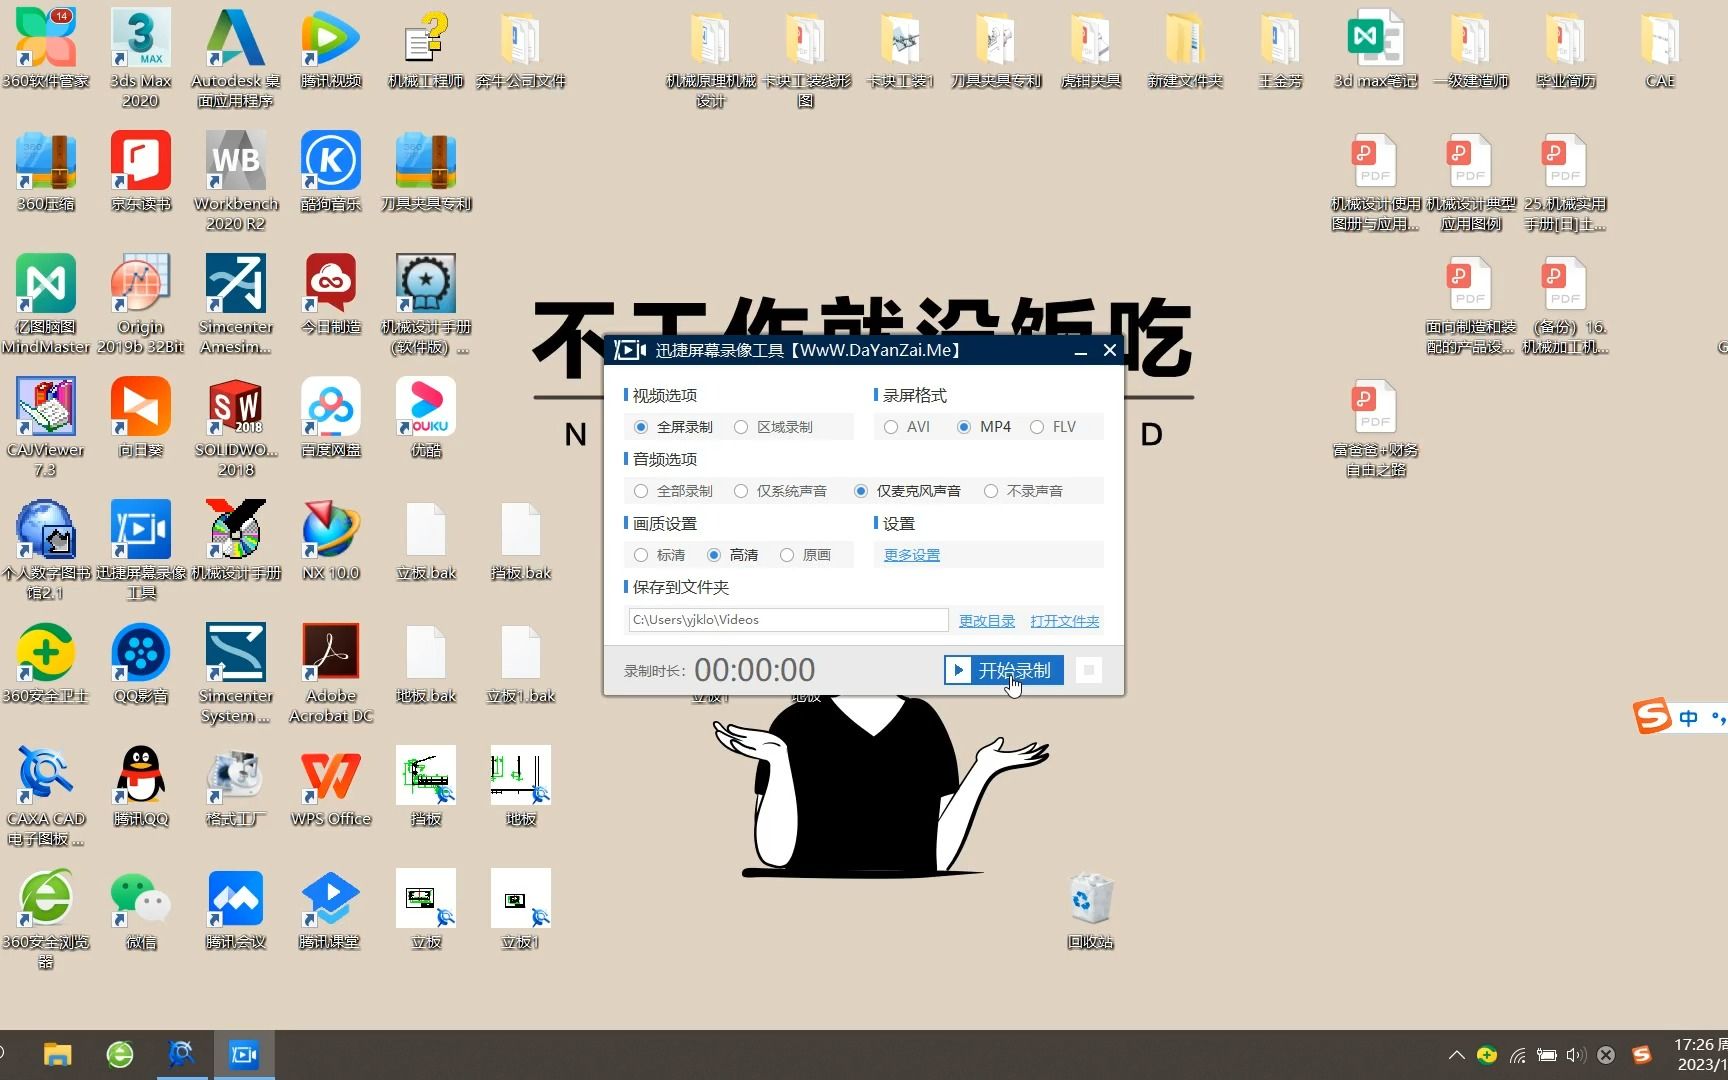Open 360安全浏览器 desktop icon
The height and width of the screenshot is (1080, 1728).
pyautogui.click(x=46, y=919)
